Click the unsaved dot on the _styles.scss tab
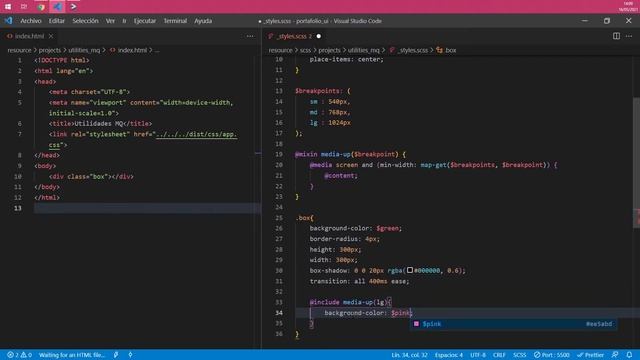640x360 pixels. coord(319,36)
